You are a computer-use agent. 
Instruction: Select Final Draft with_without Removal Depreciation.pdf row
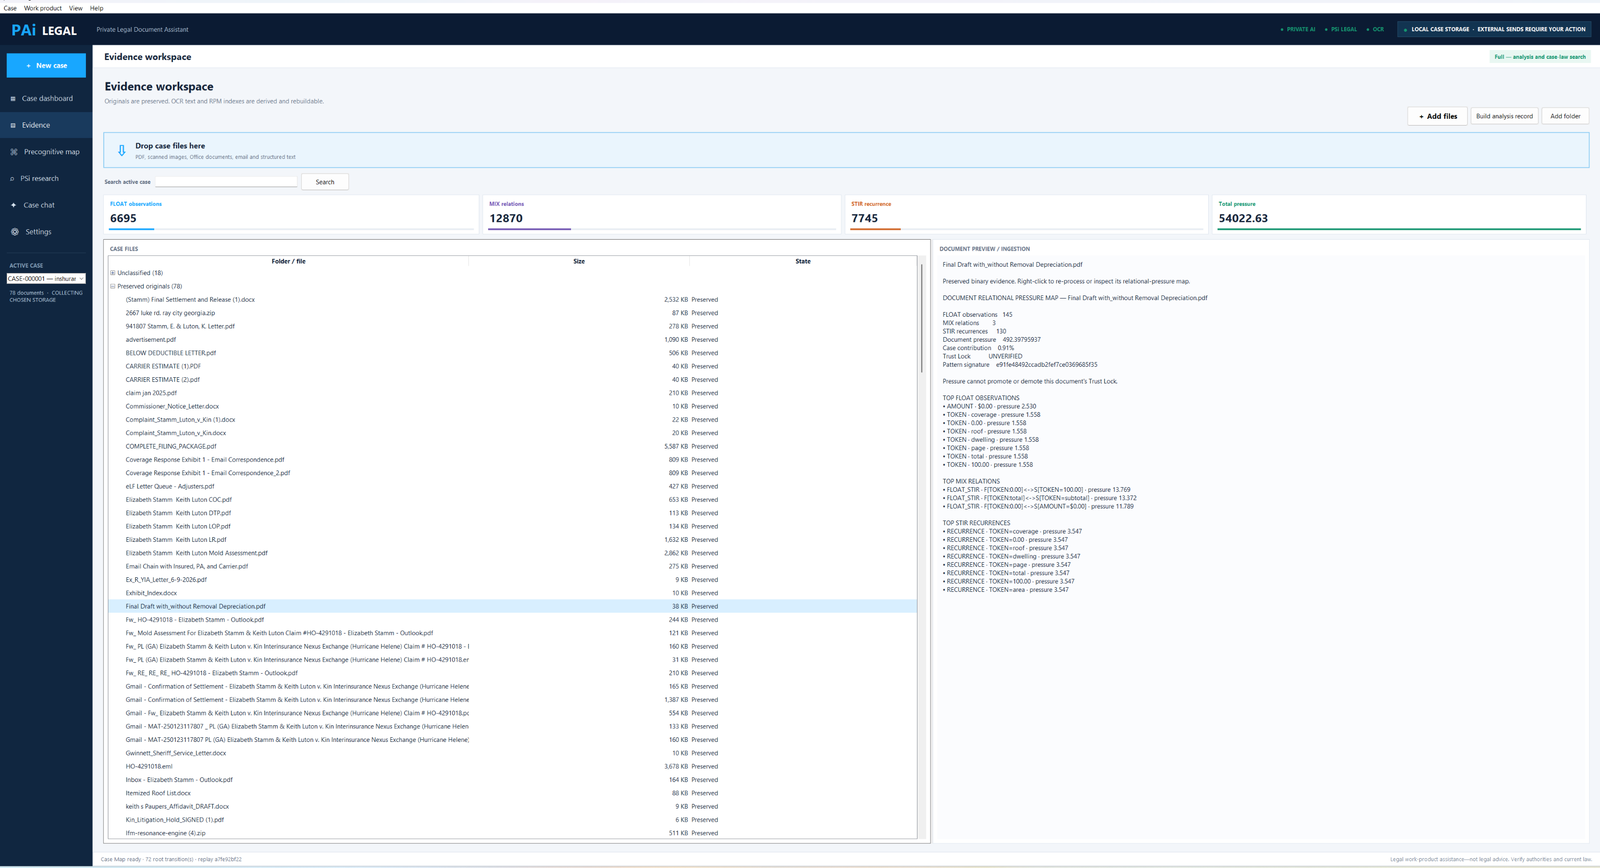tap(512, 606)
